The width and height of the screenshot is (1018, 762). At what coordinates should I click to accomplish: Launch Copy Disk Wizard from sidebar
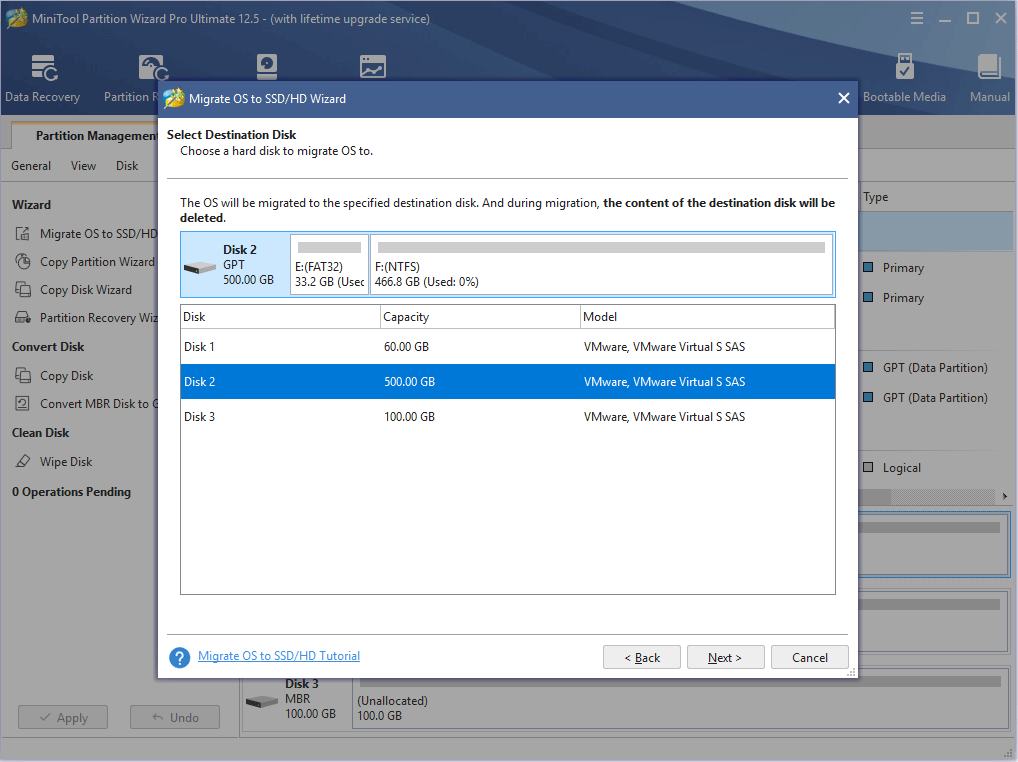pyautogui.click(x=85, y=290)
